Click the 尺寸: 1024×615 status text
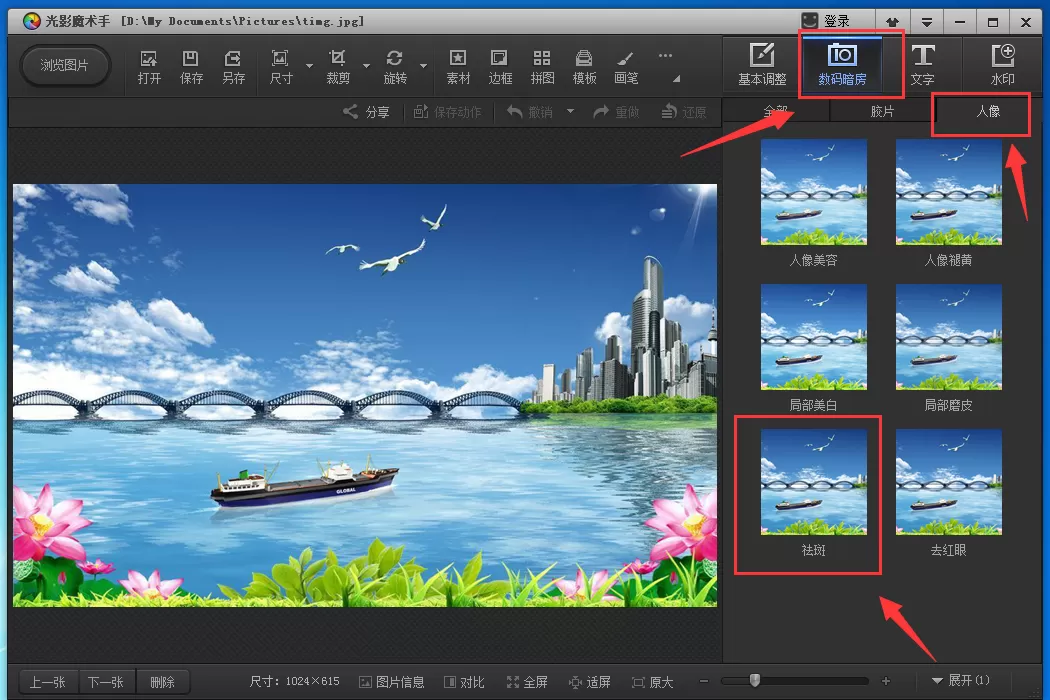The image size is (1050, 700). [294, 681]
